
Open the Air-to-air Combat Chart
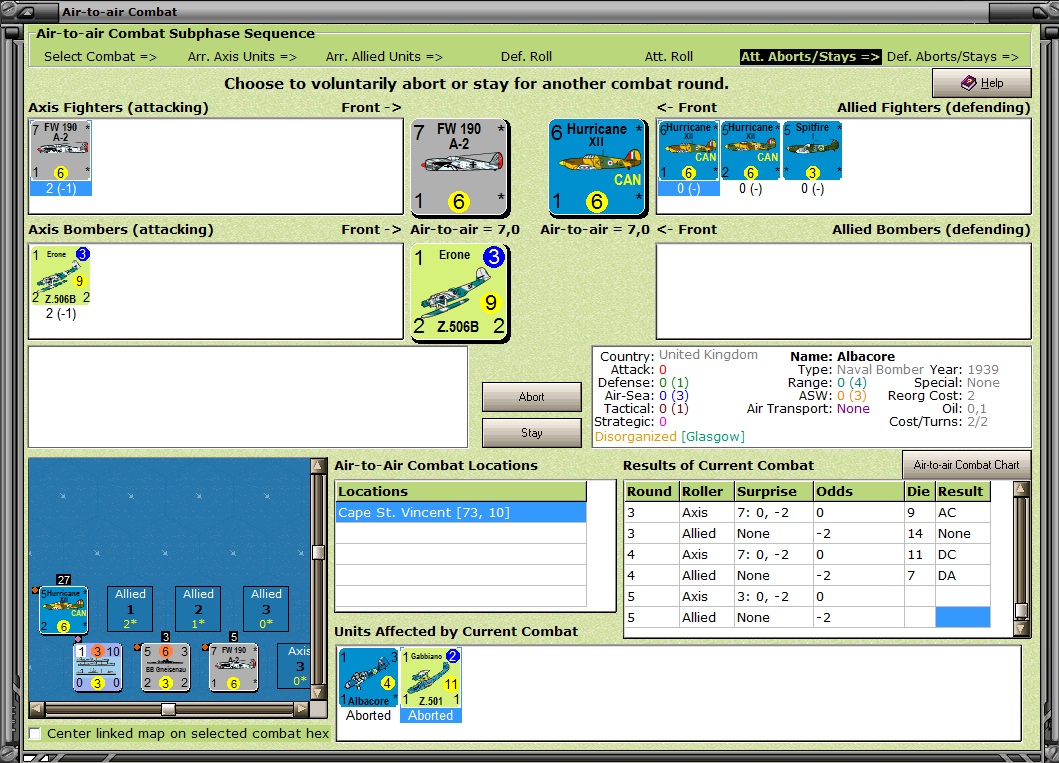coord(966,465)
